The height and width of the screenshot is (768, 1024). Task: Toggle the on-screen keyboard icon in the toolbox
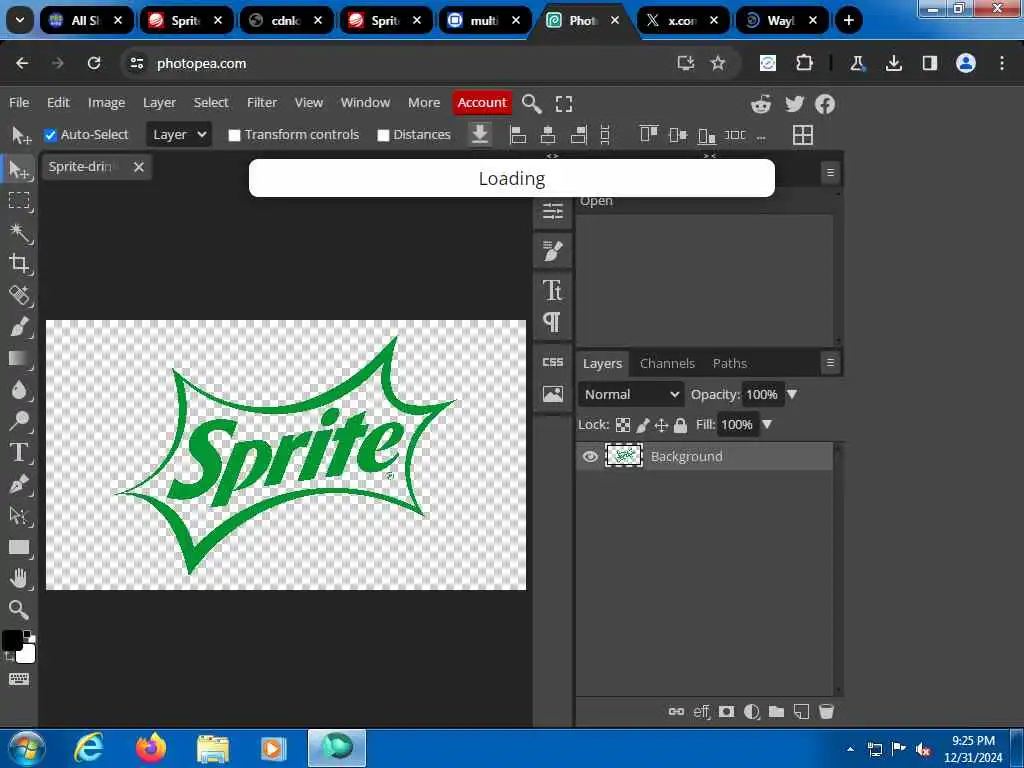pos(19,679)
